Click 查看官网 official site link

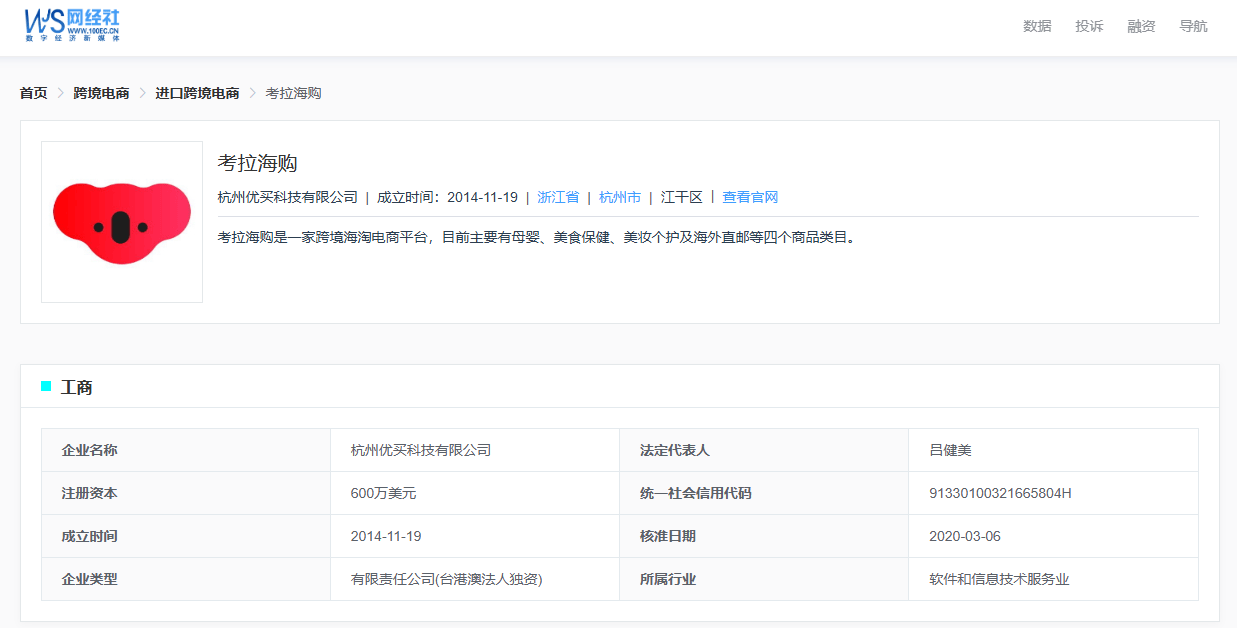[750, 197]
